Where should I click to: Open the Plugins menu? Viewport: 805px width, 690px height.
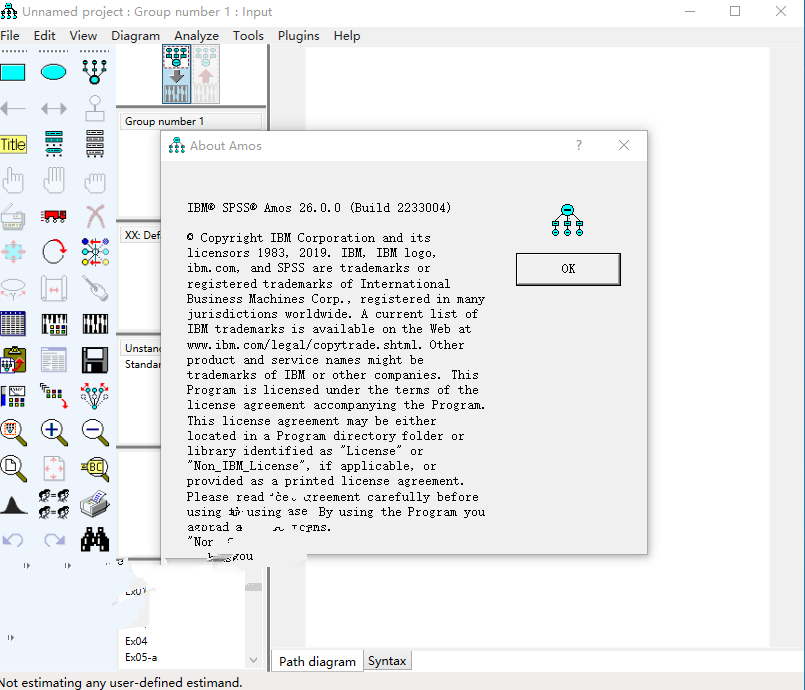tap(298, 36)
